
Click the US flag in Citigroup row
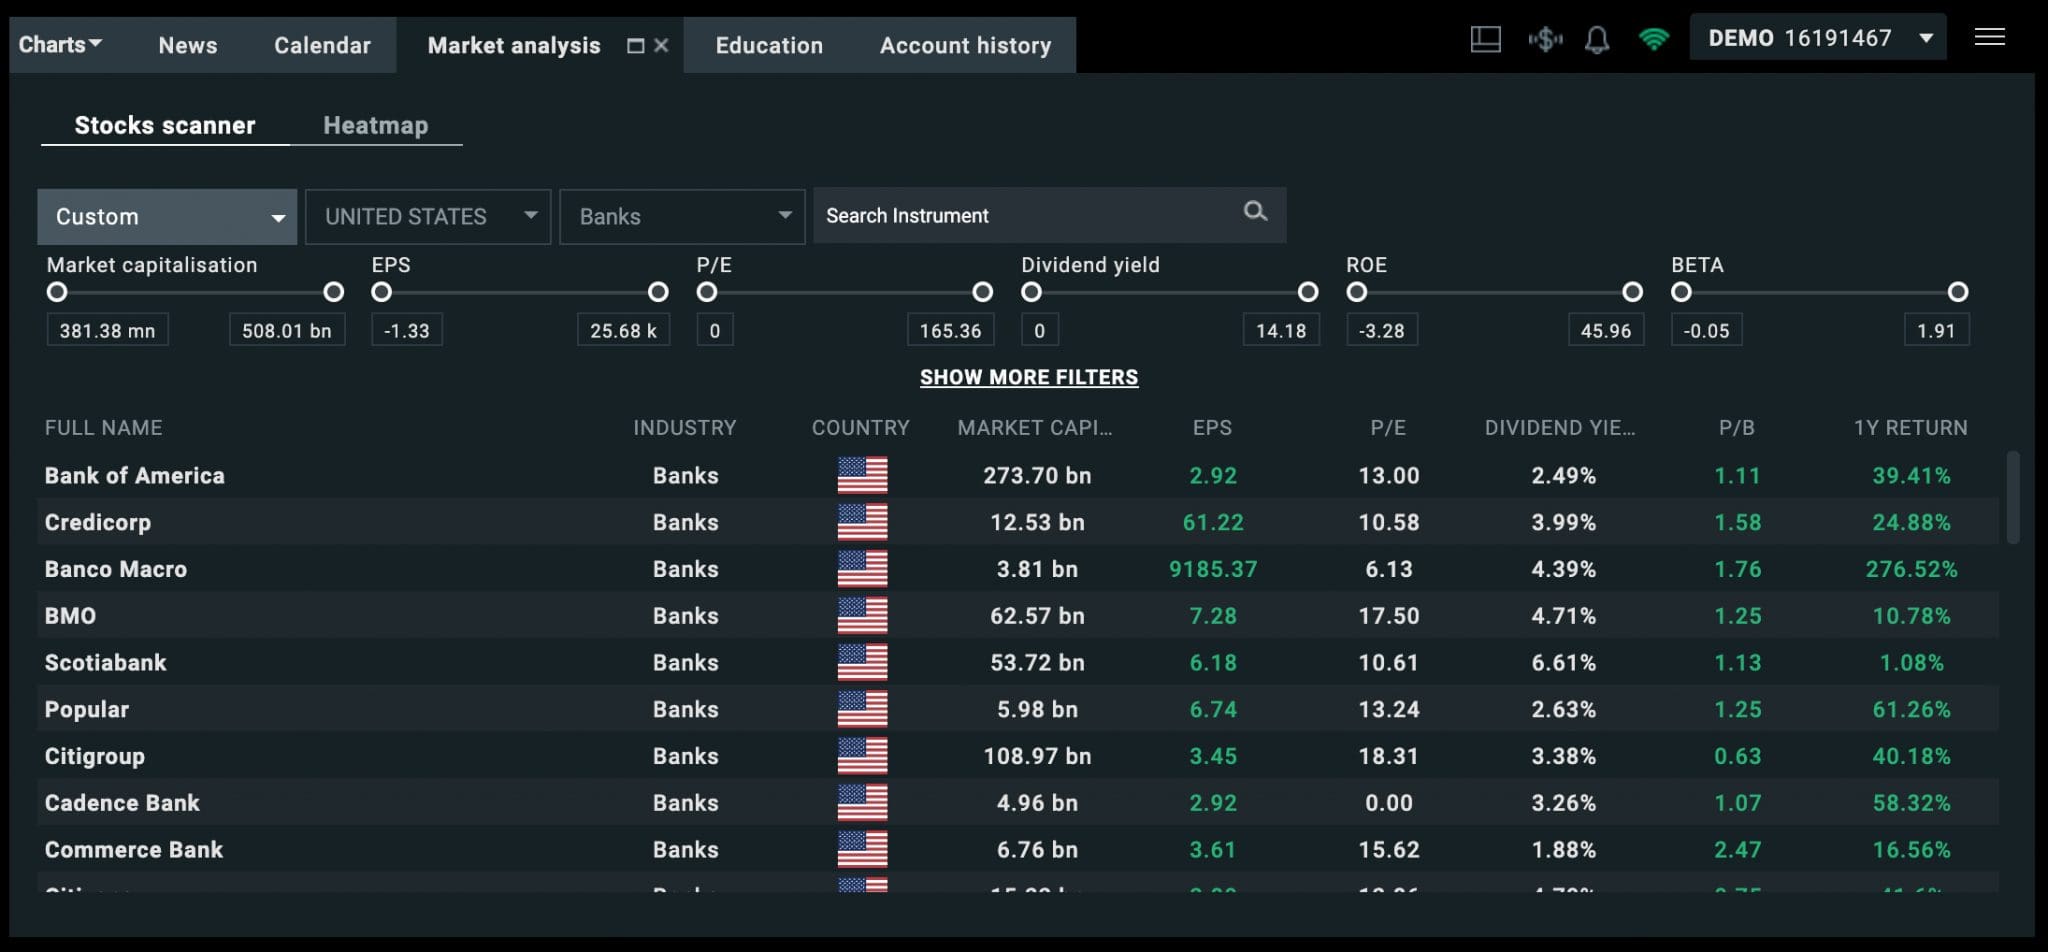(862, 756)
